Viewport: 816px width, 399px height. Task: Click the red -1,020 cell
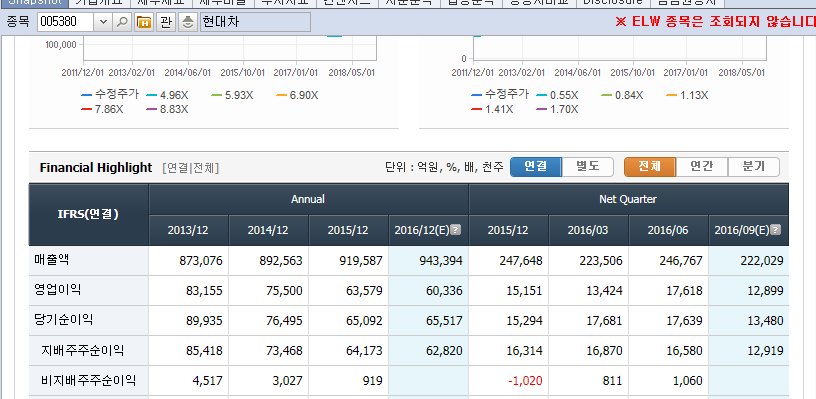[x=508, y=381]
